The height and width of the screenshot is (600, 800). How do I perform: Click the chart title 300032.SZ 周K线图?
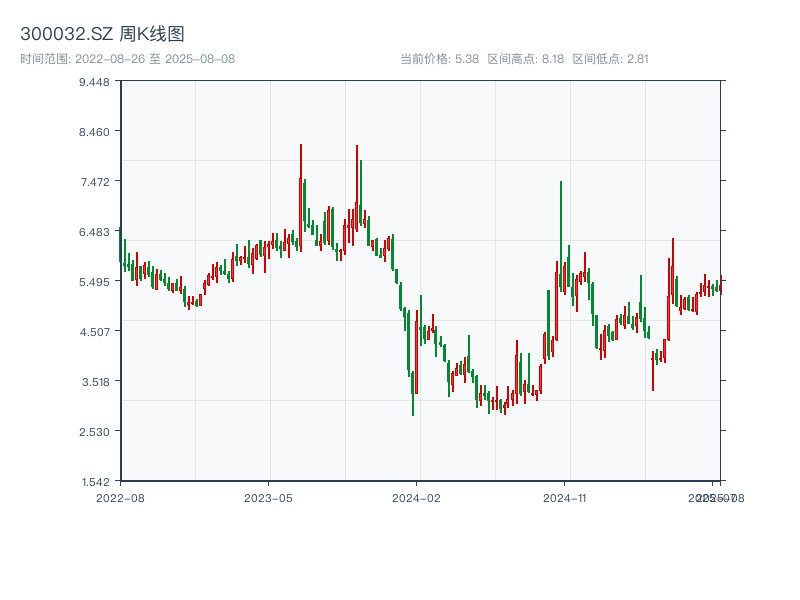tap(102, 34)
